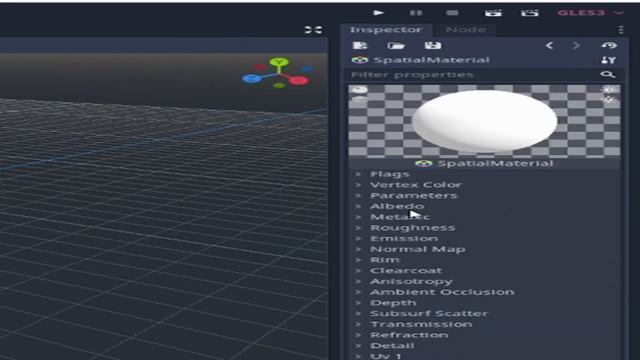Image resolution: width=640 pixels, height=360 pixels.
Task: Open the dock options three-dot menu
Action: point(621,30)
